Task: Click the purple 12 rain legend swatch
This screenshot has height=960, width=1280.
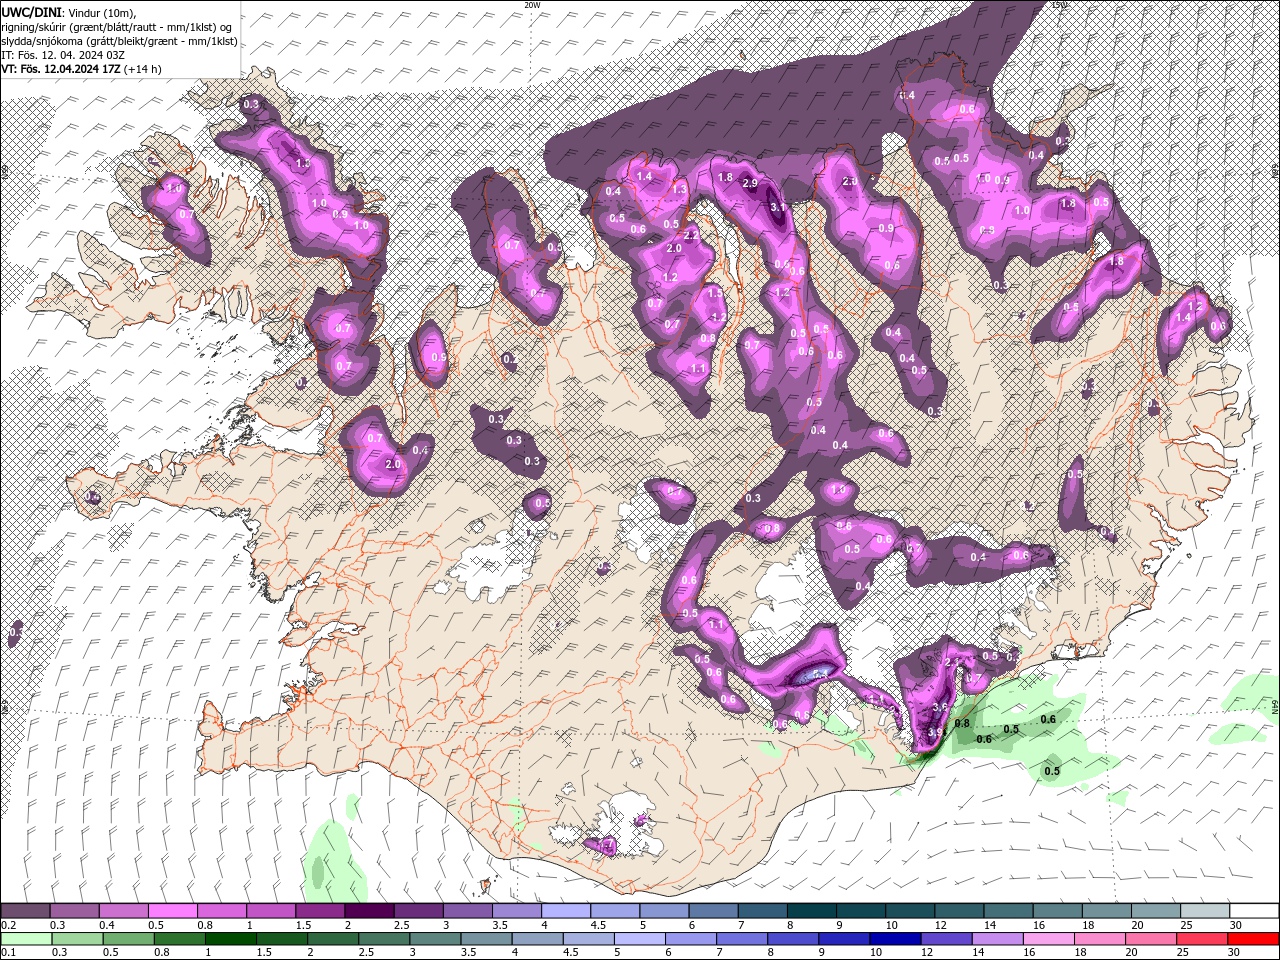Action: click(946, 939)
